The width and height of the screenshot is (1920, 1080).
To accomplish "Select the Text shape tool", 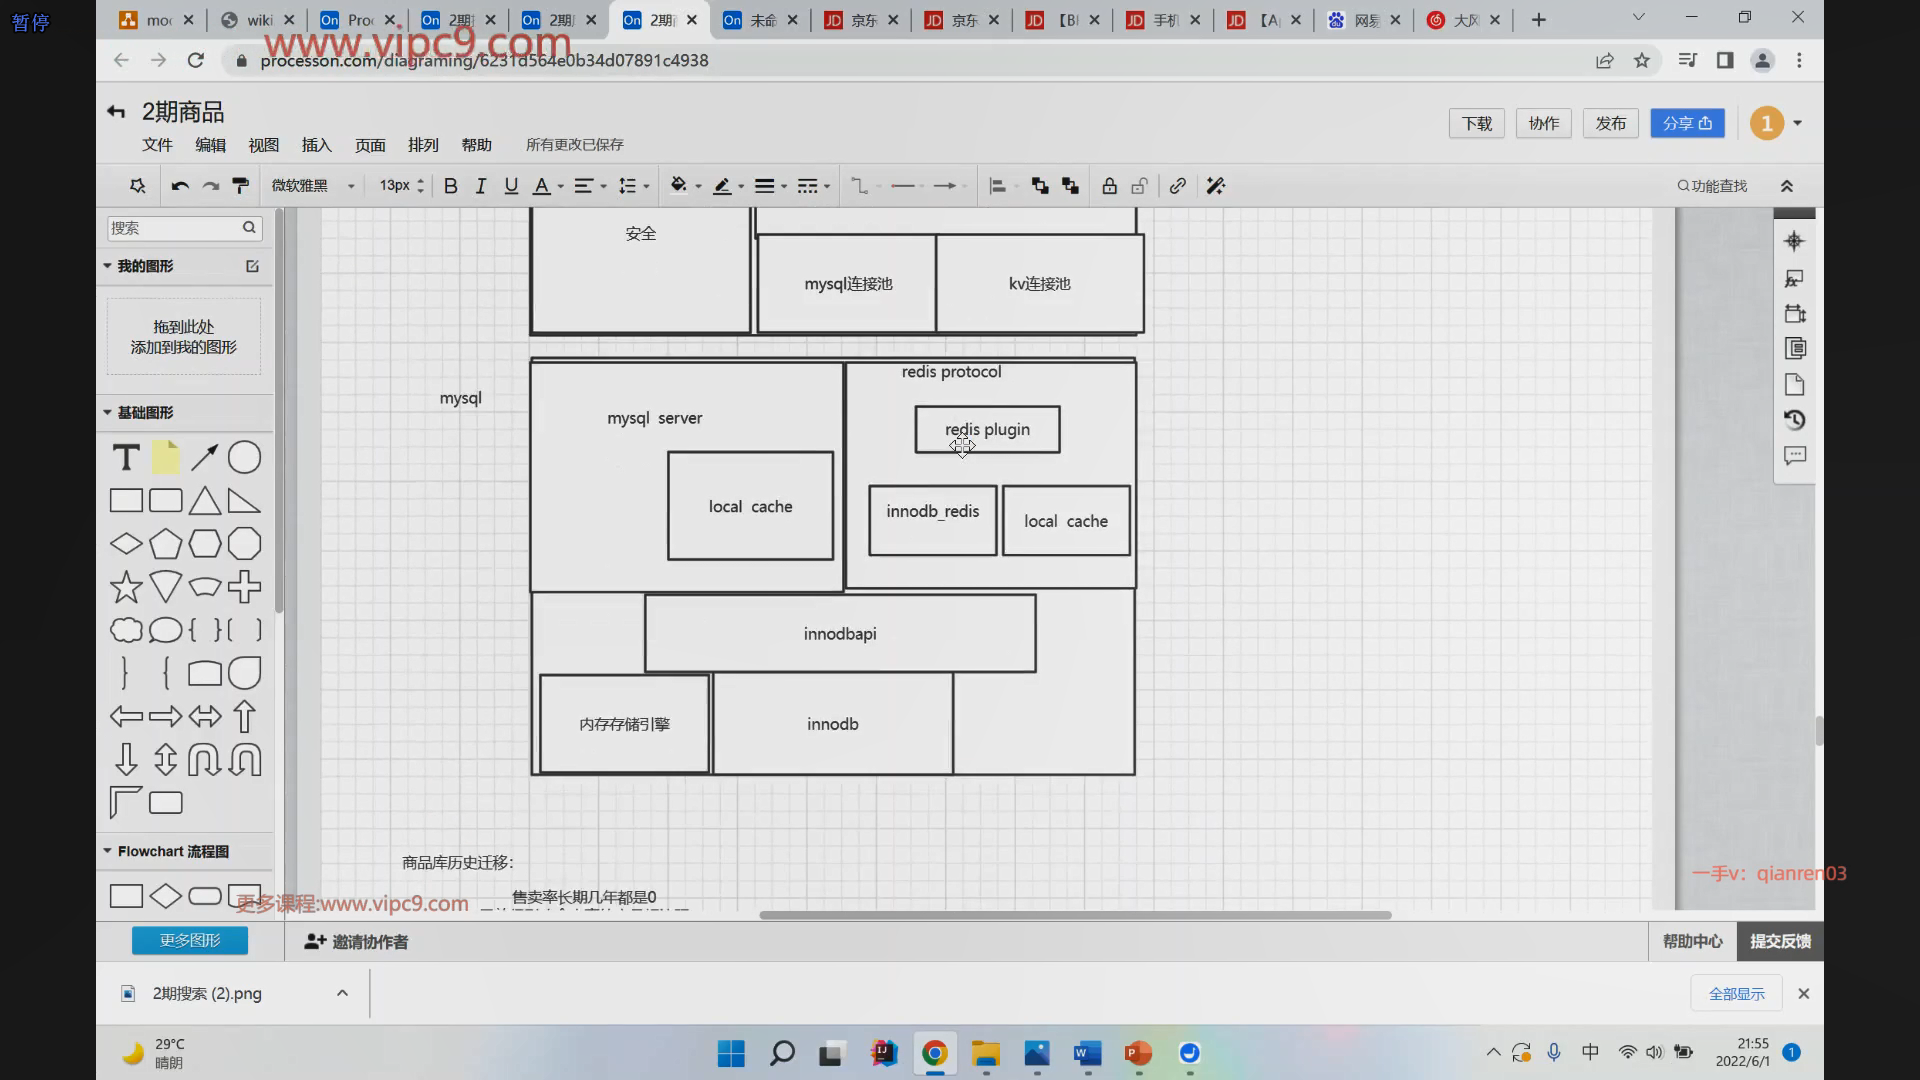I will [x=126, y=458].
